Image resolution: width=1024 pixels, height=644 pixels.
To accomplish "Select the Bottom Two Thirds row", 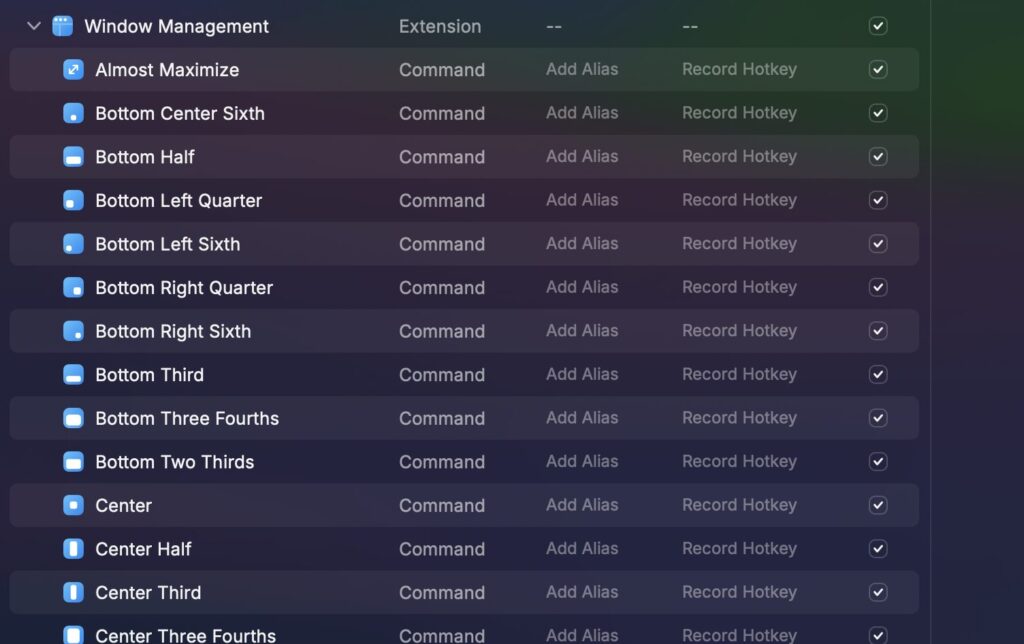I will (175, 462).
